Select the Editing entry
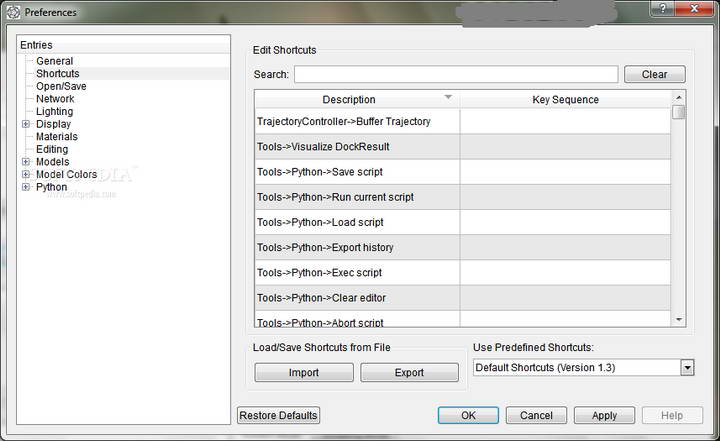Image resolution: width=720 pixels, height=441 pixels. click(x=52, y=149)
